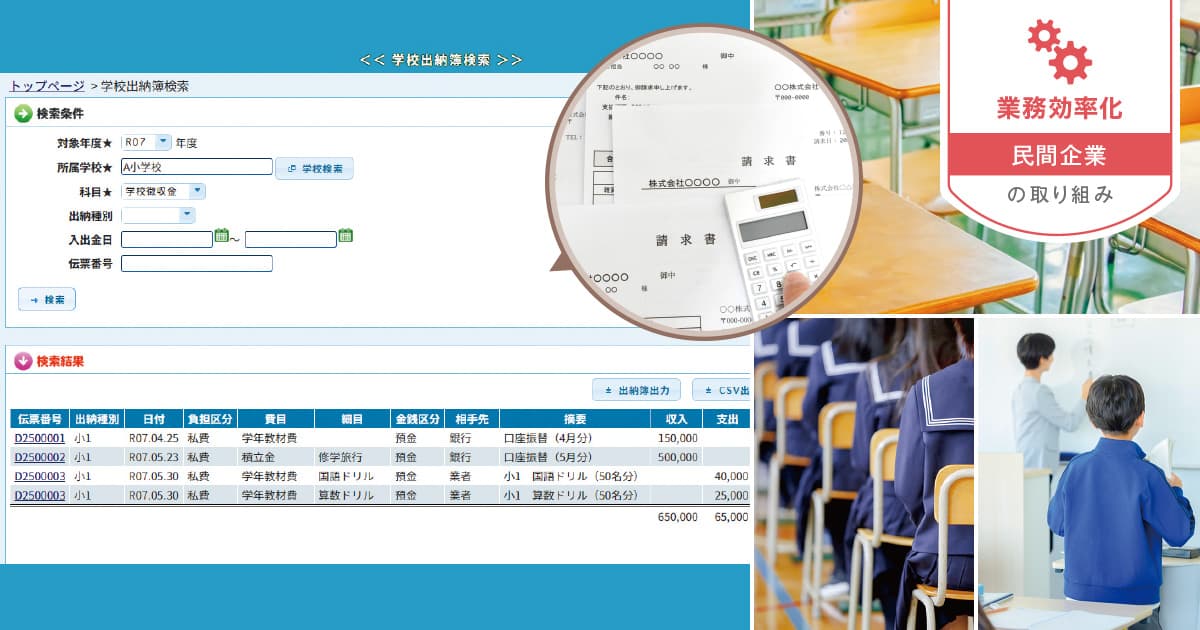Focus the 入出金日 start date field
The width and height of the screenshot is (1200, 630).
click(x=167, y=239)
